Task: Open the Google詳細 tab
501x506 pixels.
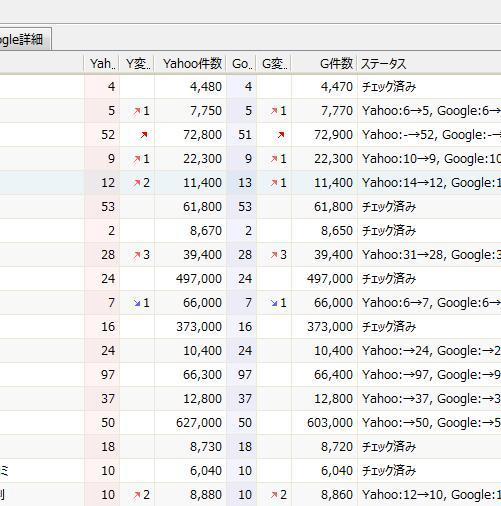Action: pos(23,39)
